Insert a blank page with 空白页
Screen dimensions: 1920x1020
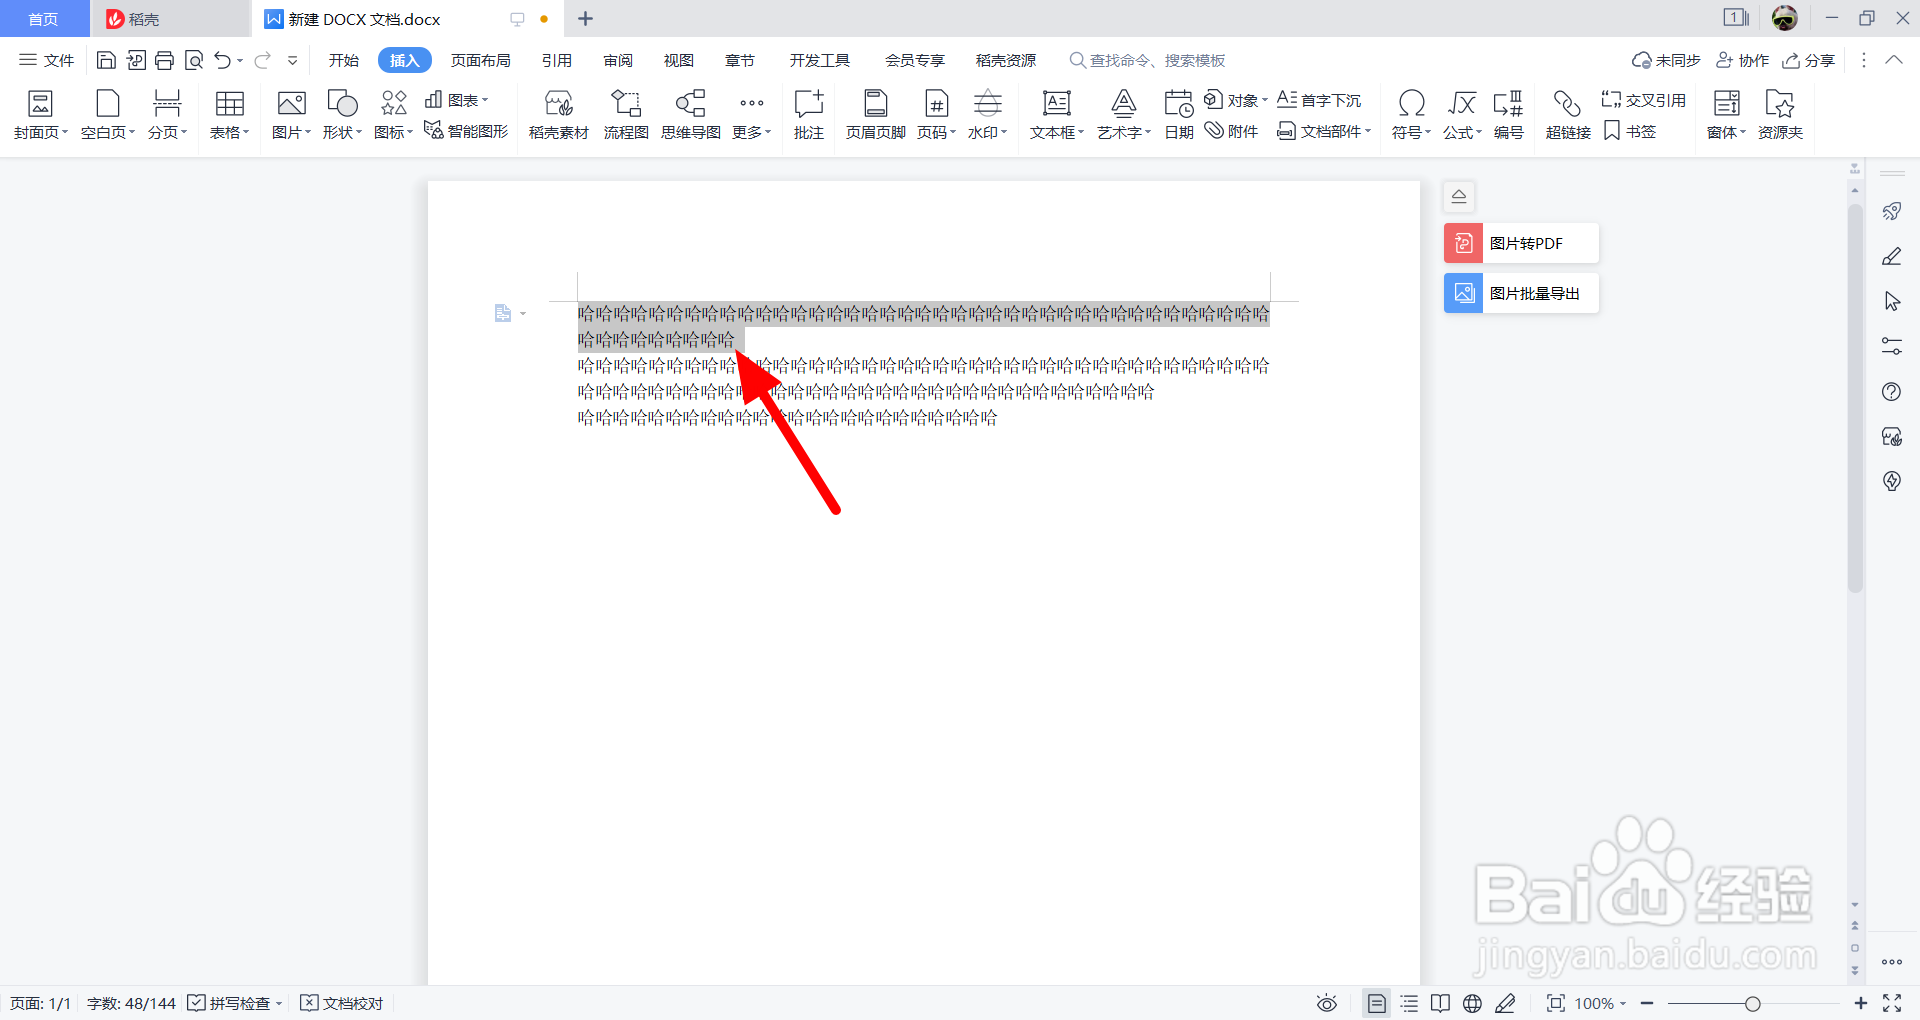pos(107,114)
